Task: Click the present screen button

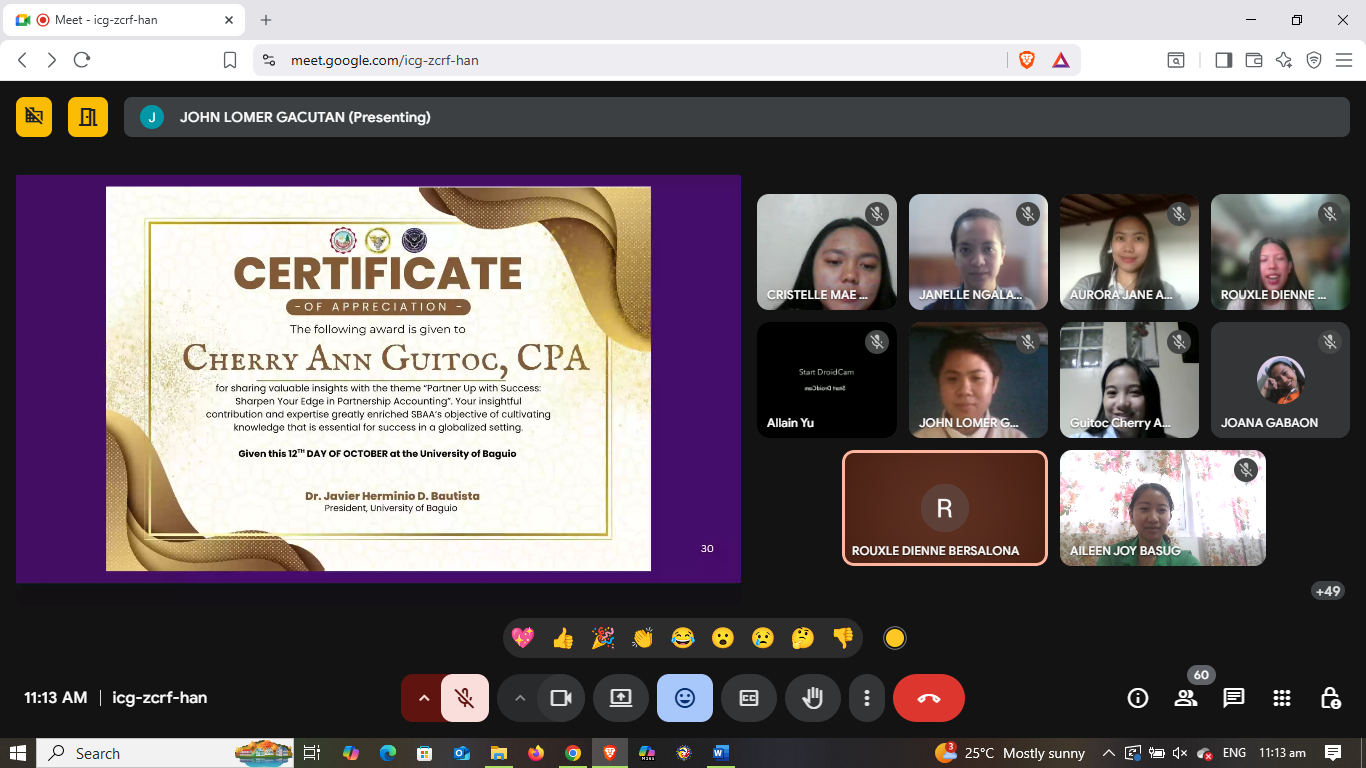Action: click(621, 698)
